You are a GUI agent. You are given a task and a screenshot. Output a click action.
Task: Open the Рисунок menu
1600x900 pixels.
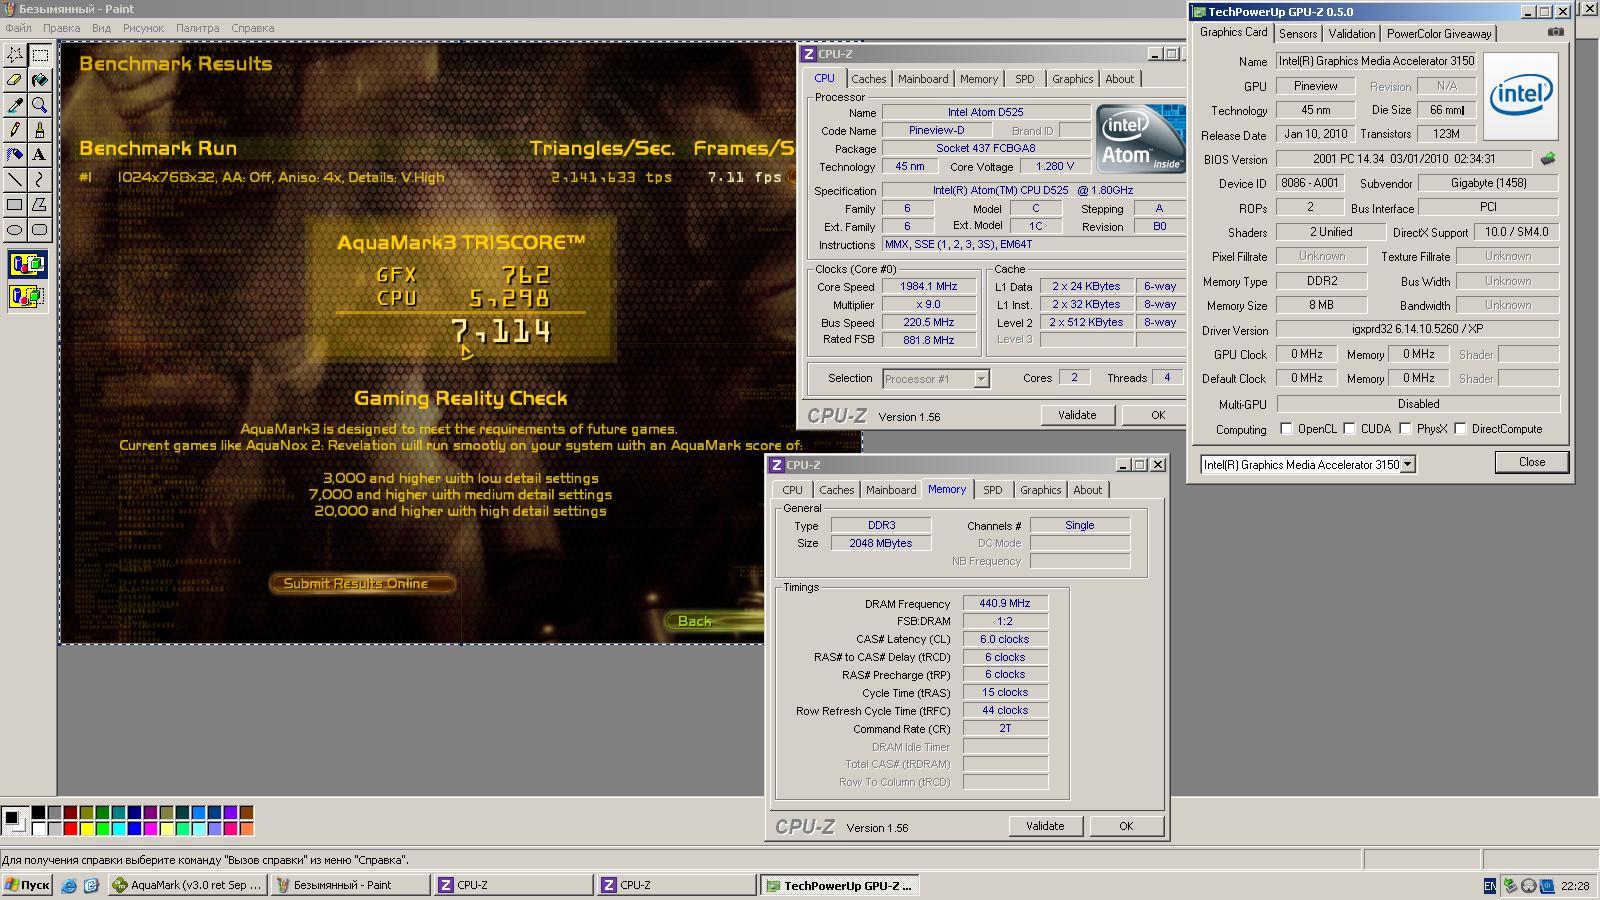click(x=143, y=28)
